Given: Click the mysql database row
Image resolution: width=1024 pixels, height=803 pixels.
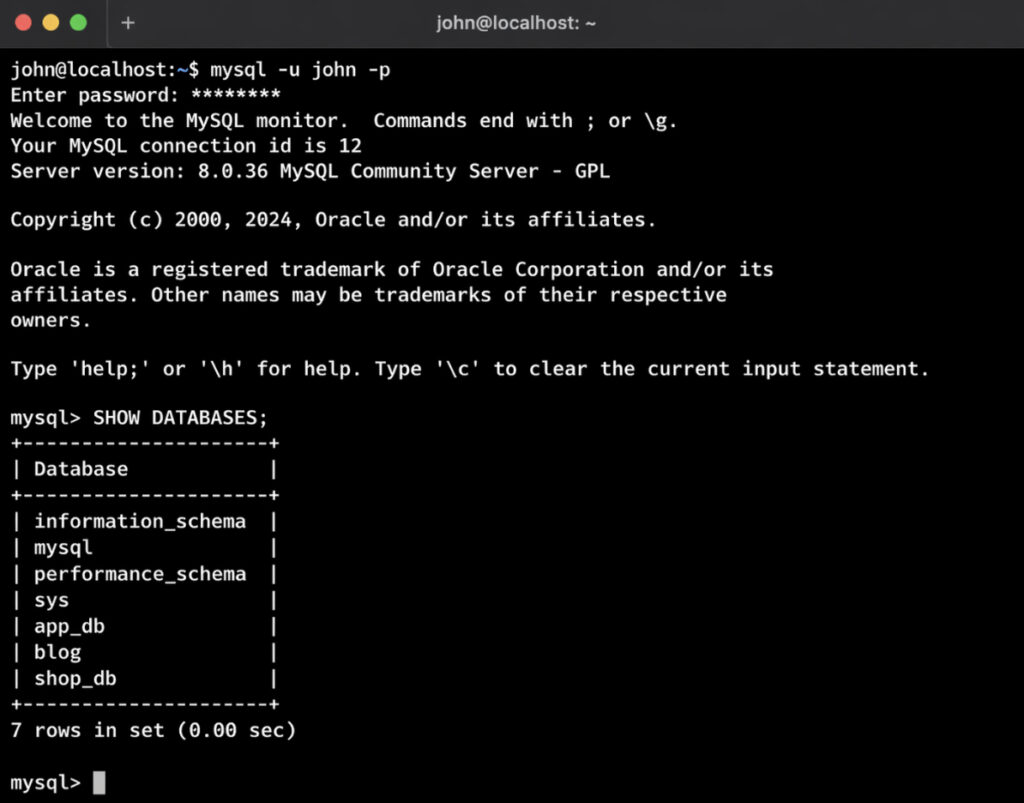Looking at the screenshot, I should [x=62, y=547].
